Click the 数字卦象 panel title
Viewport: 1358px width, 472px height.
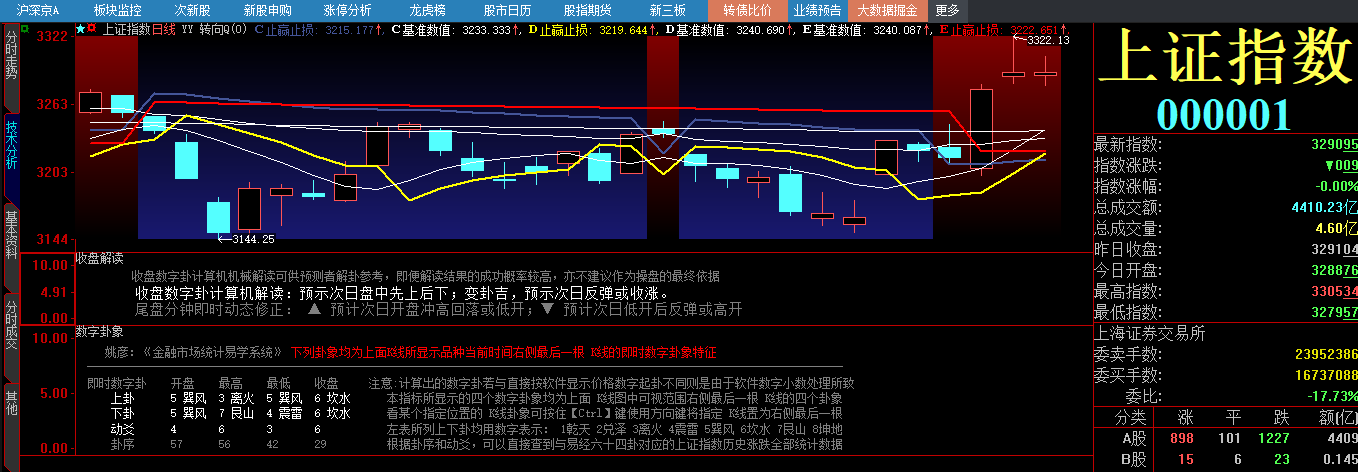100,330
